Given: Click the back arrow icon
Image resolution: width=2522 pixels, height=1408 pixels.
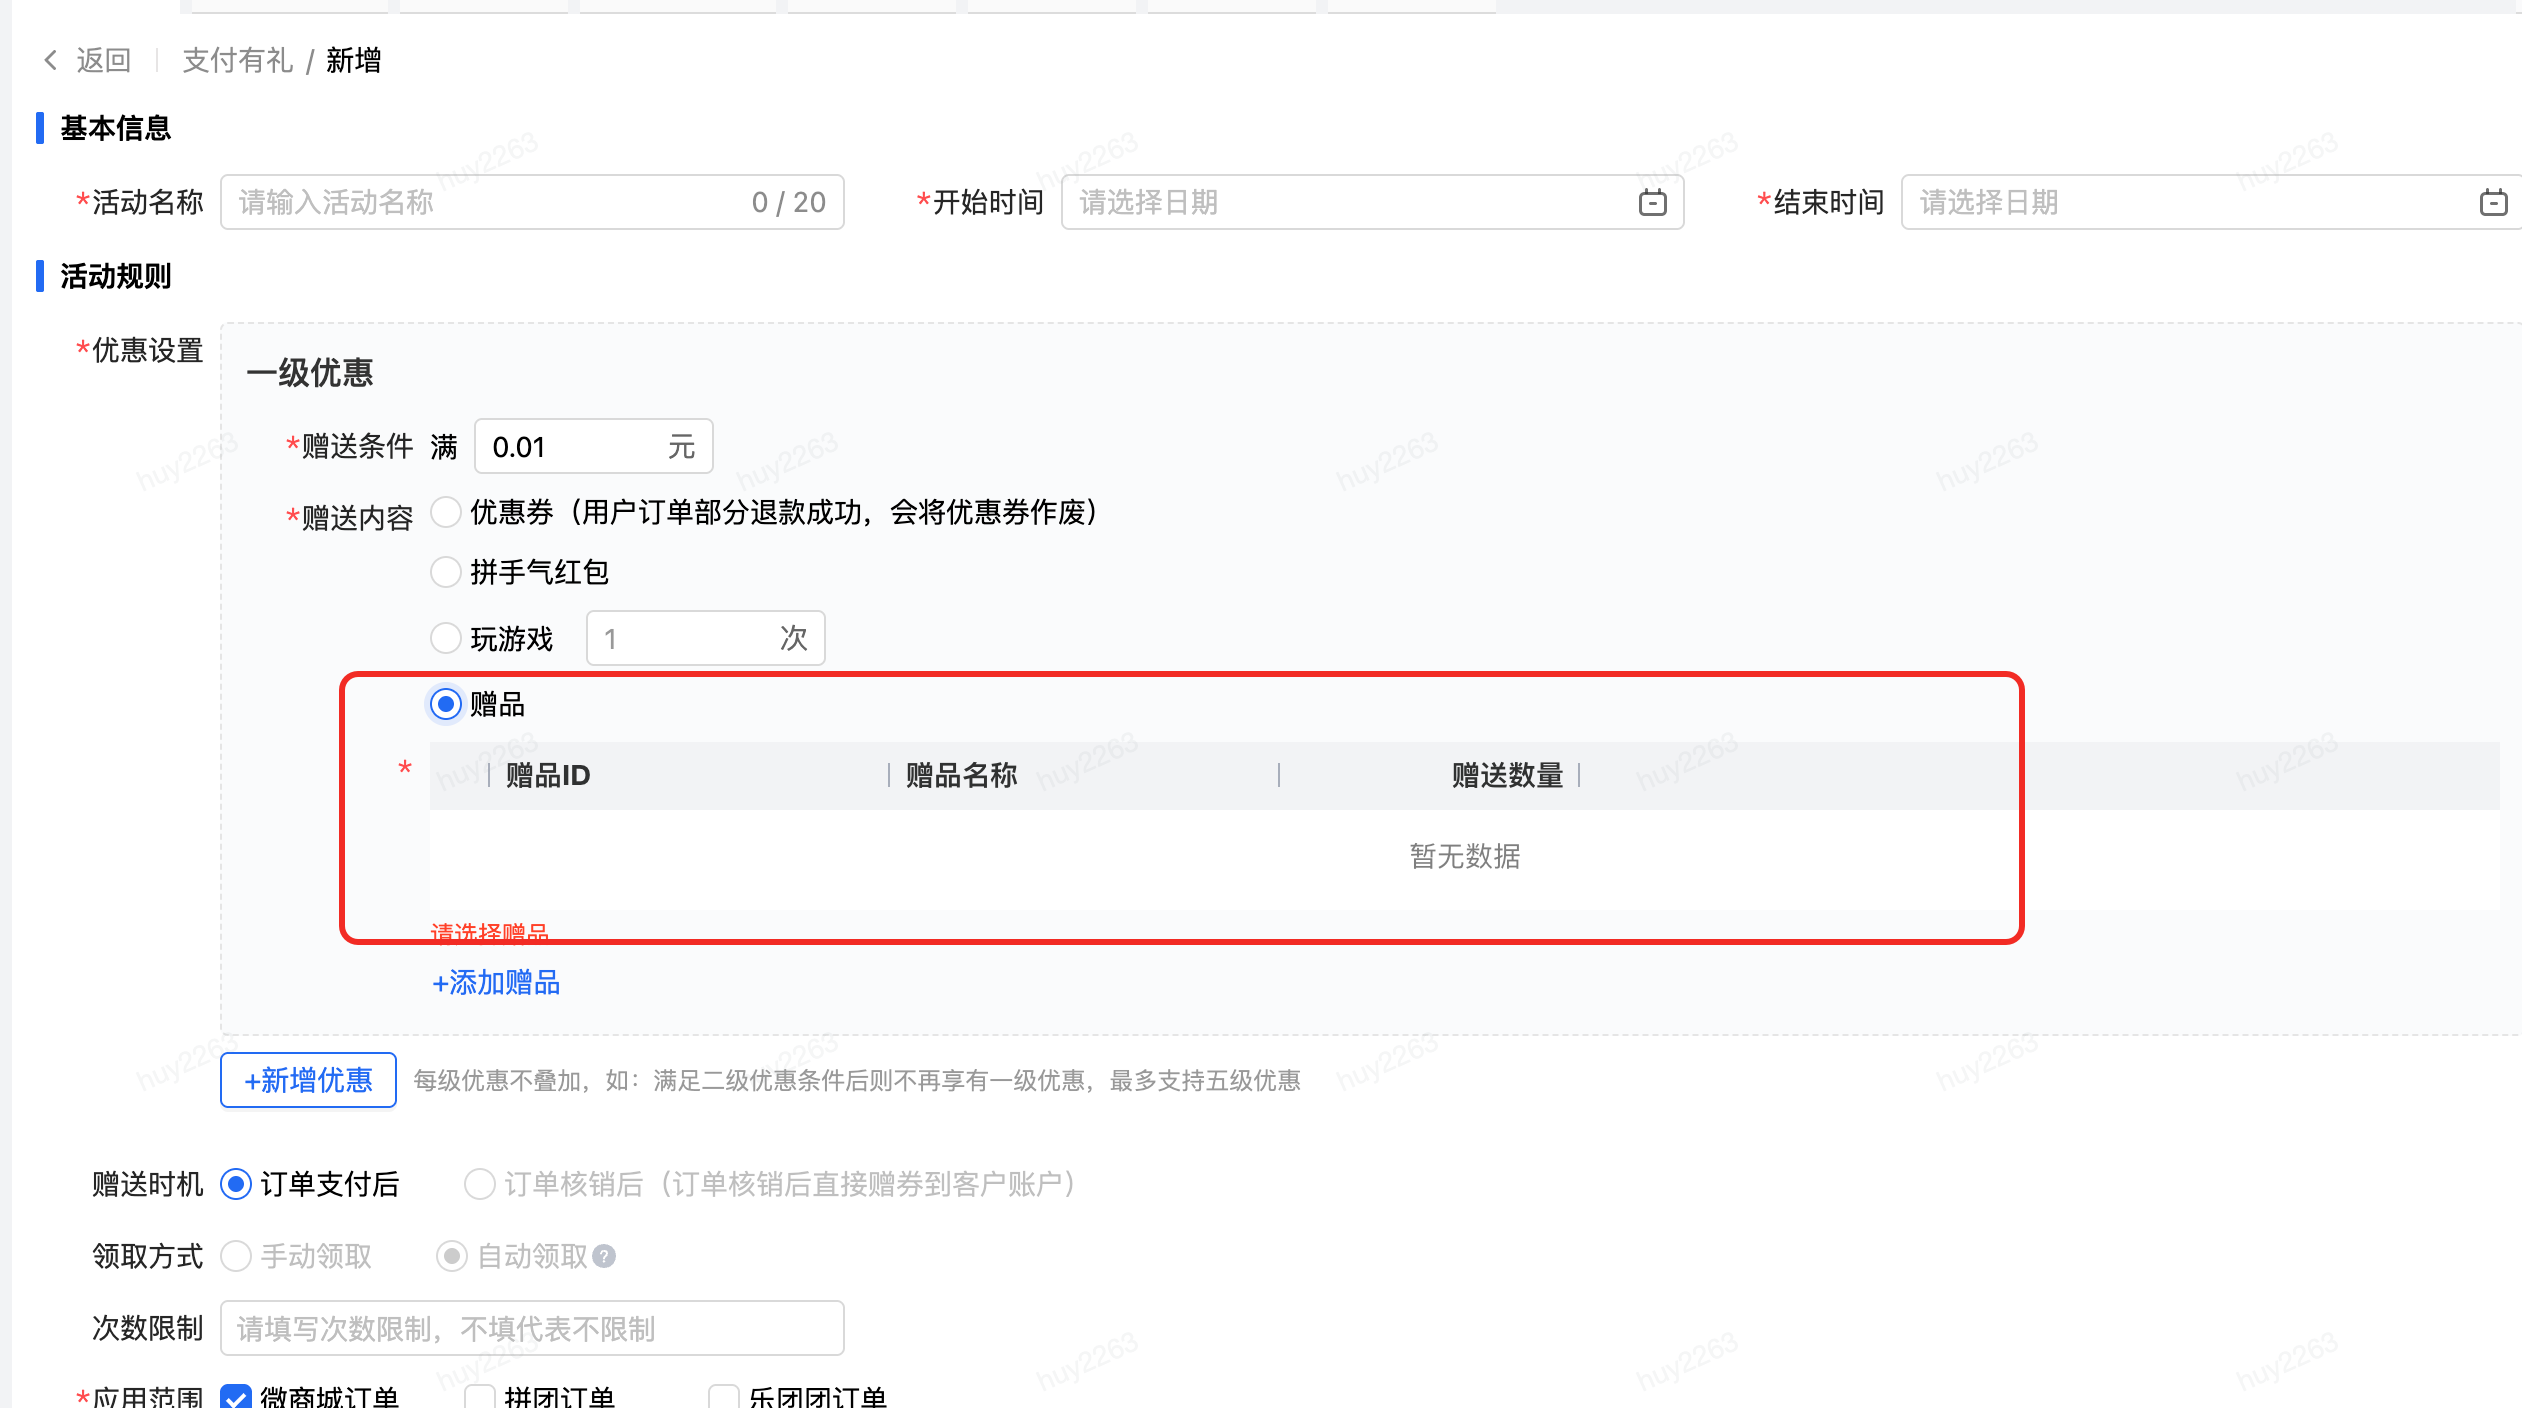Looking at the screenshot, I should pyautogui.click(x=50, y=61).
